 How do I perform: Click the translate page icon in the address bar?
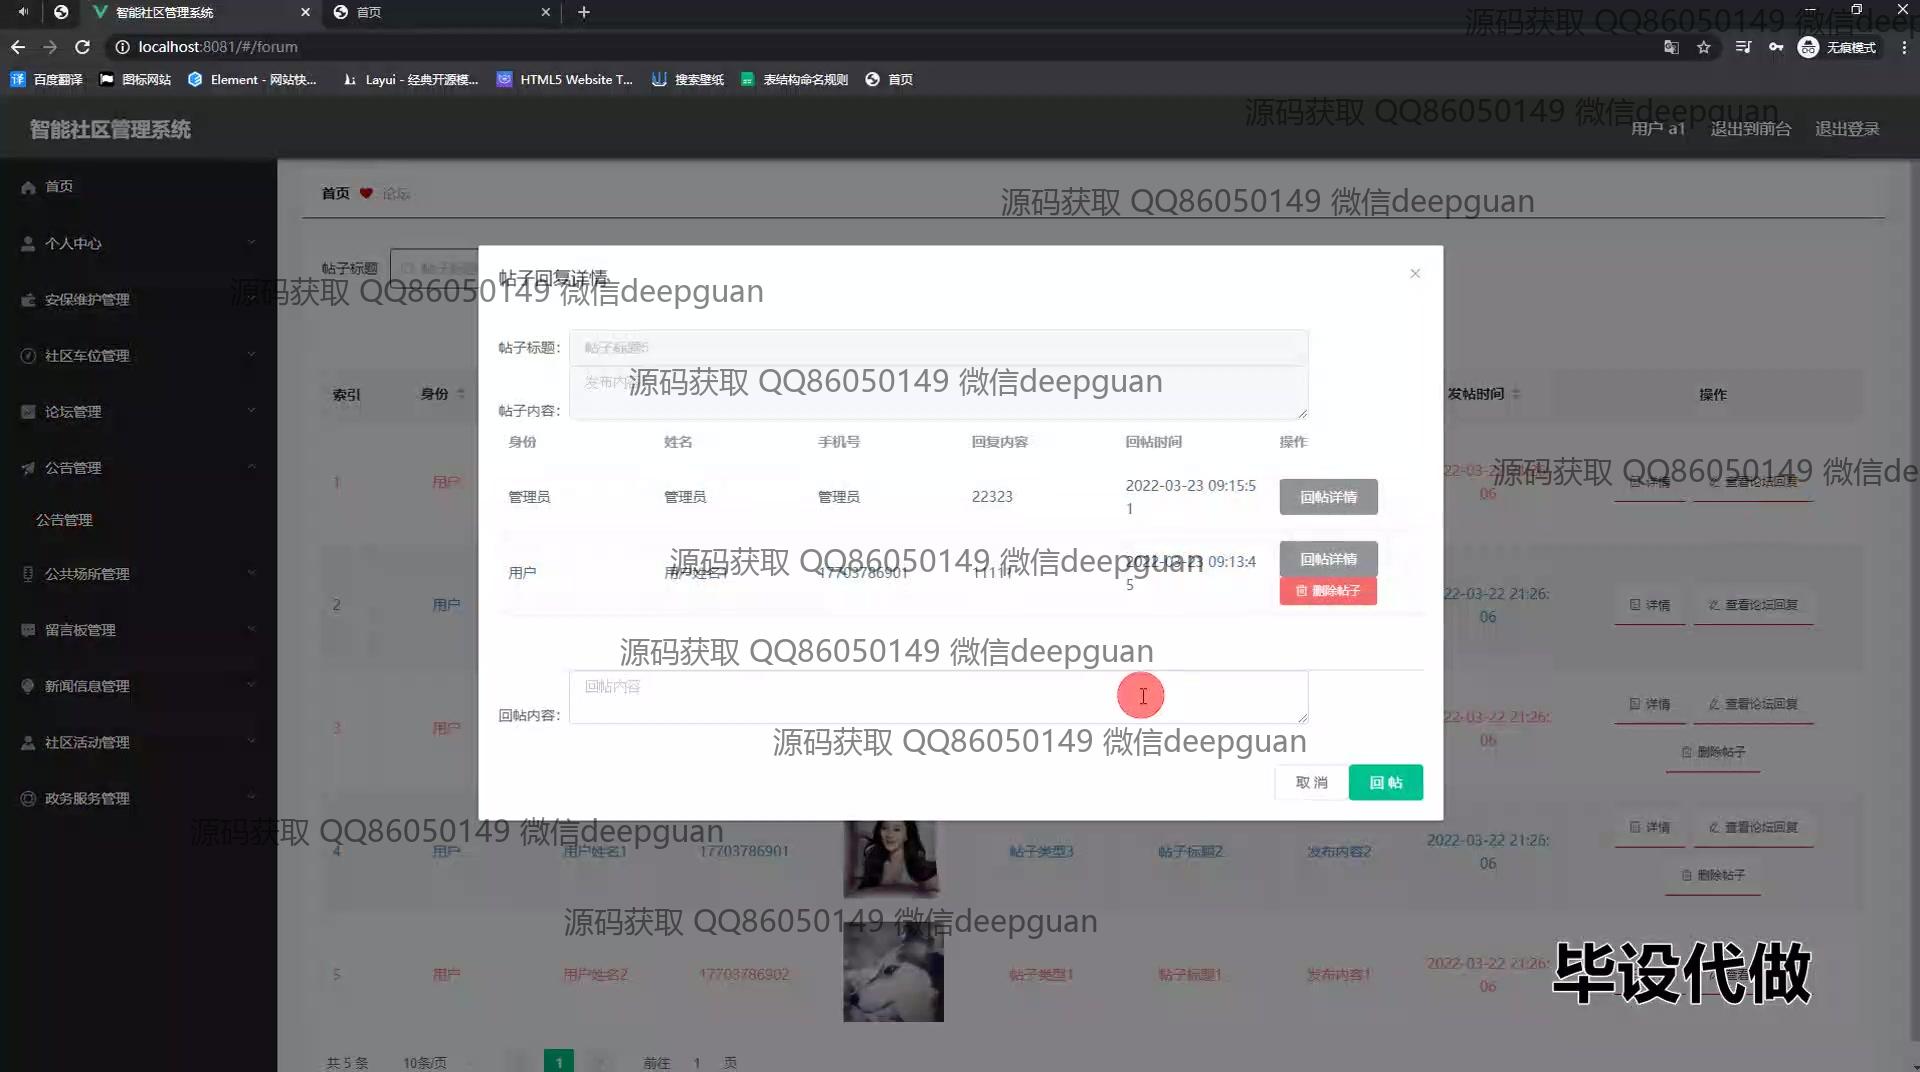(1671, 47)
